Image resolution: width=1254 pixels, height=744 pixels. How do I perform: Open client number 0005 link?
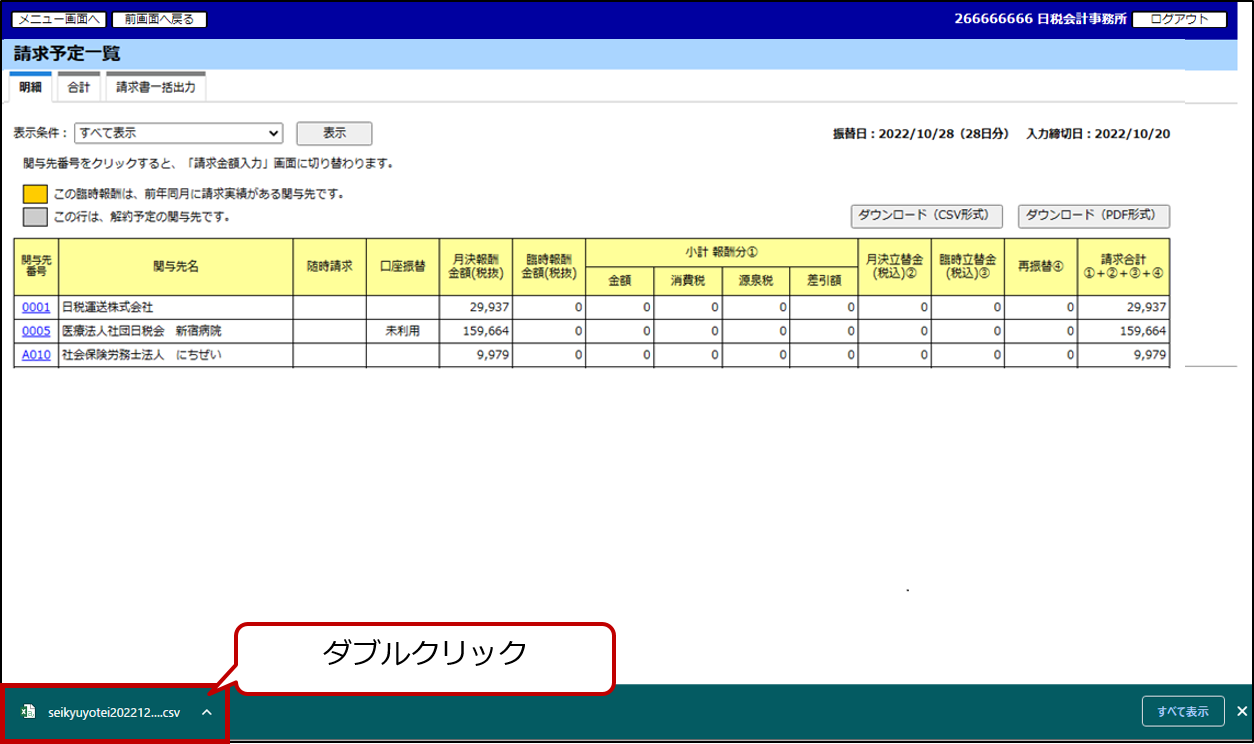(x=36, y=331)
